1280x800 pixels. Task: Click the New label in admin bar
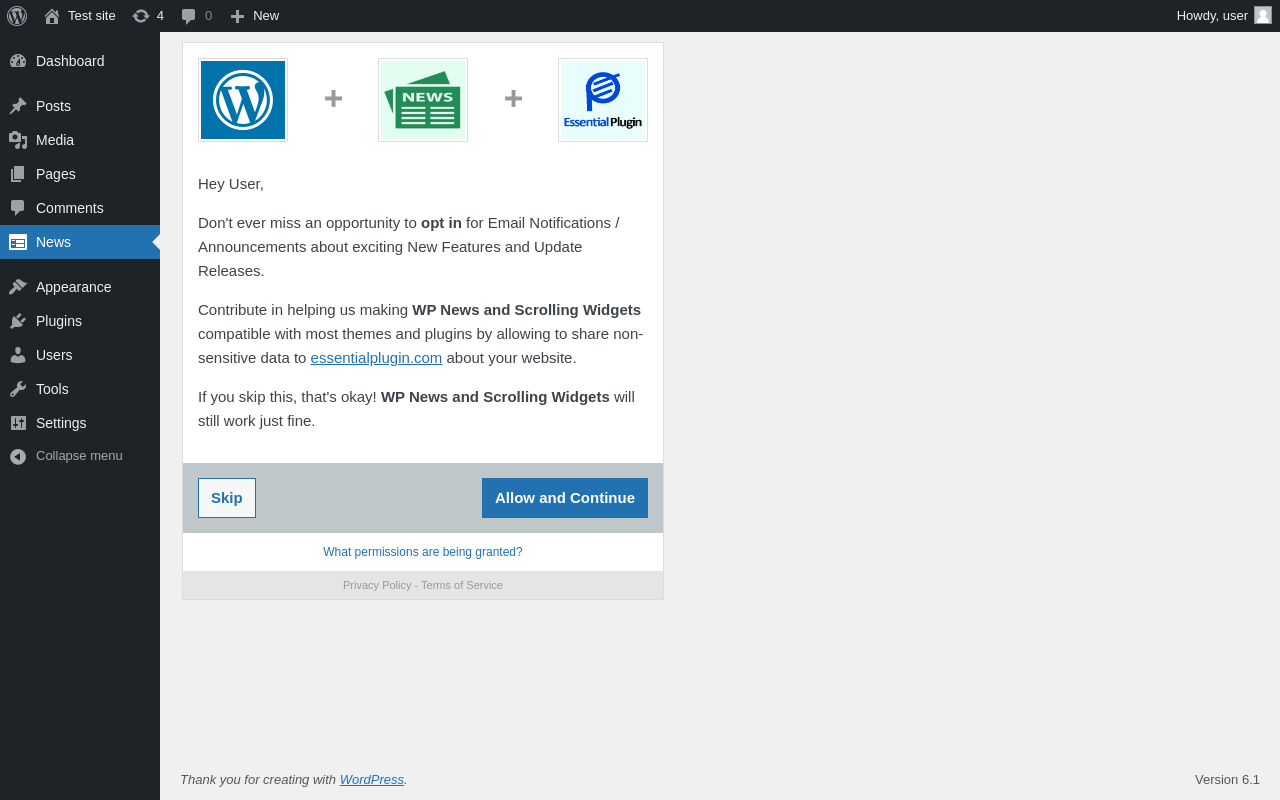pyautogui.click(x=266, y=16)
